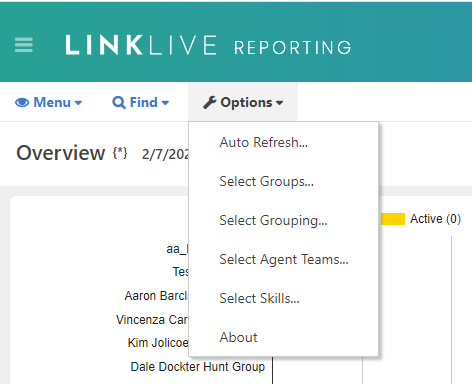This screenshot has width=472, height=384.
Task: Open the About menu item
Action: (x=238, y=337)
